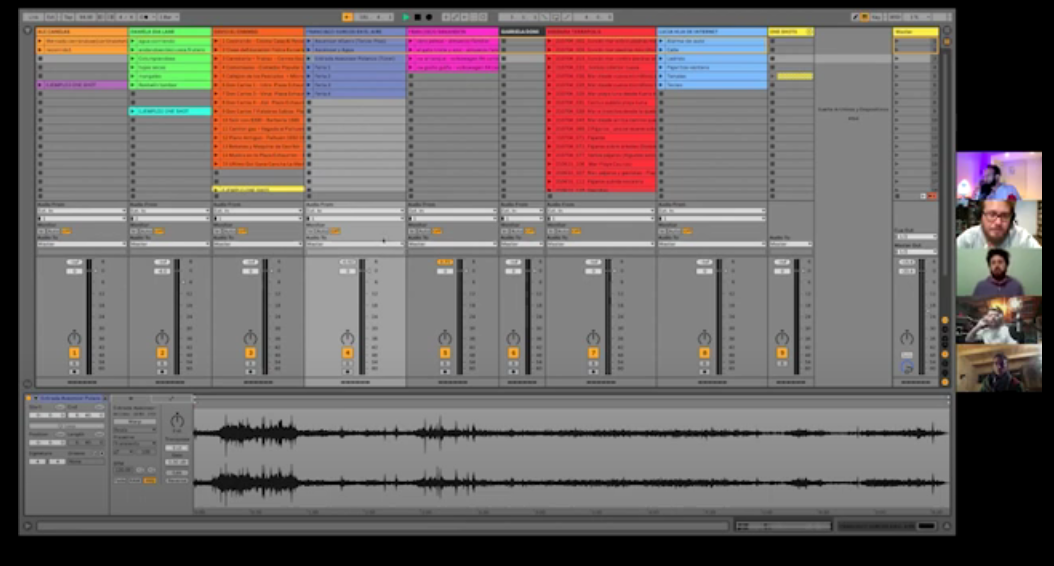This screenshot has width=1054, height=566.
Task: Open track 1 Audio From input type
Action: (x=81, y=211)
